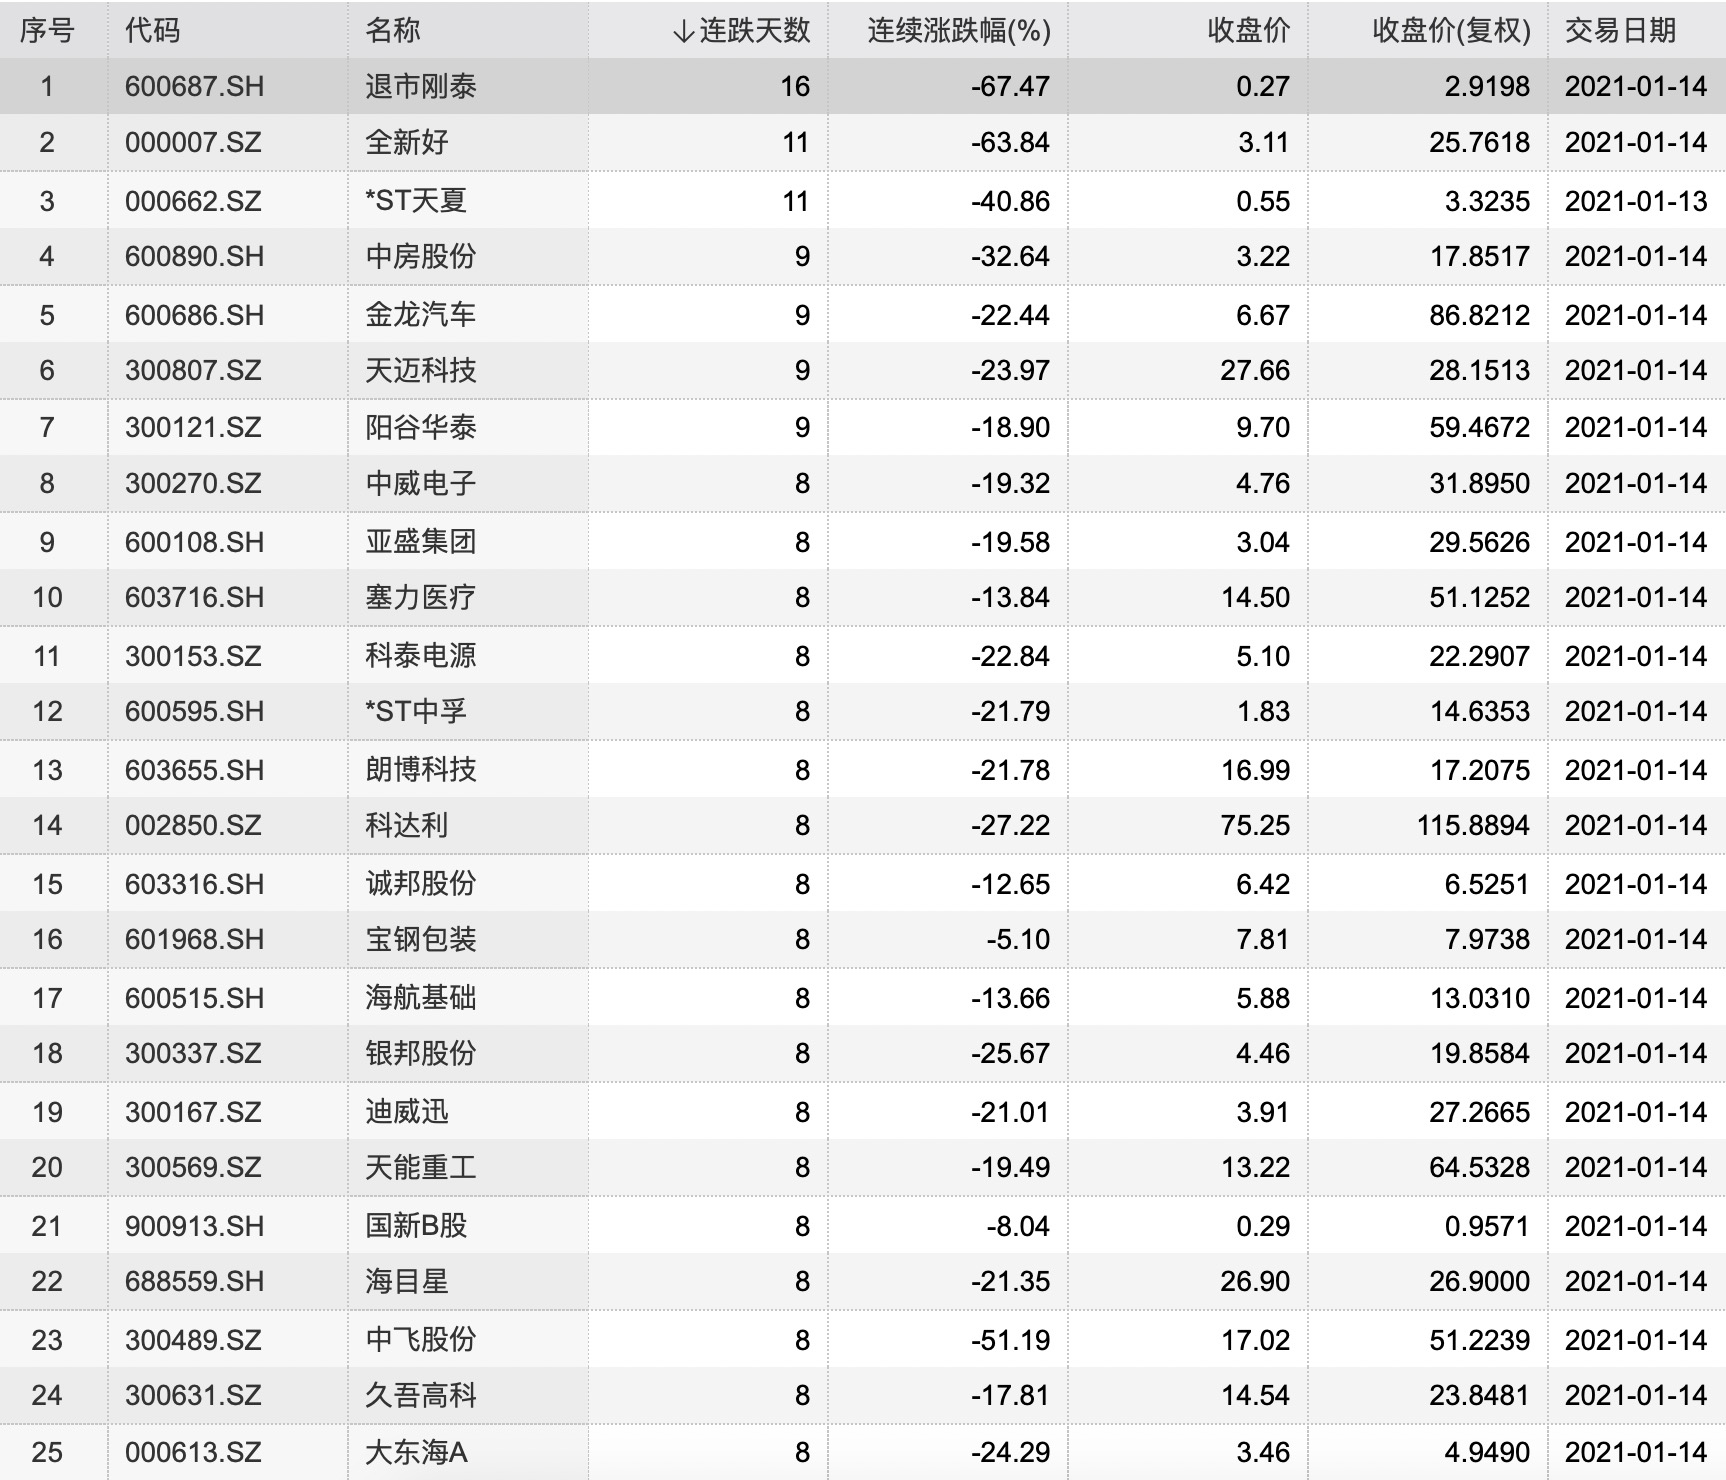Open the 科达利 stock entry

(406, 825)
